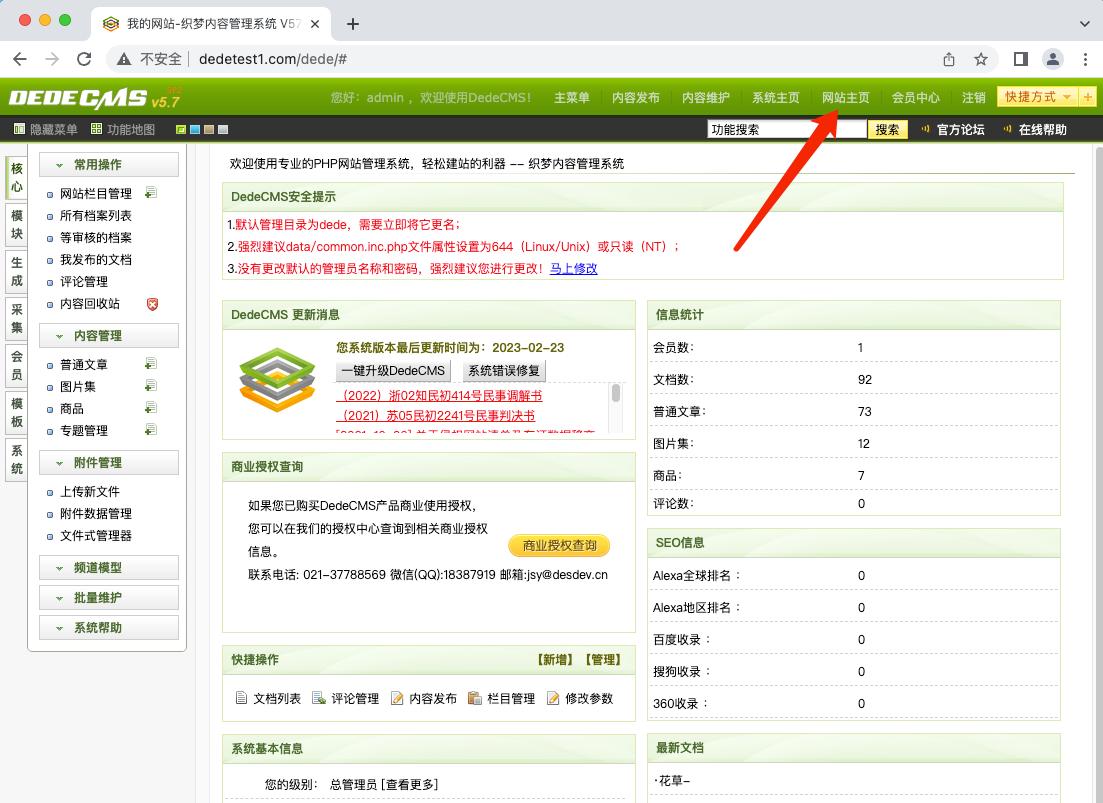
Task: Click the plus button beside 快捷方式
Action: (1088, 97)
